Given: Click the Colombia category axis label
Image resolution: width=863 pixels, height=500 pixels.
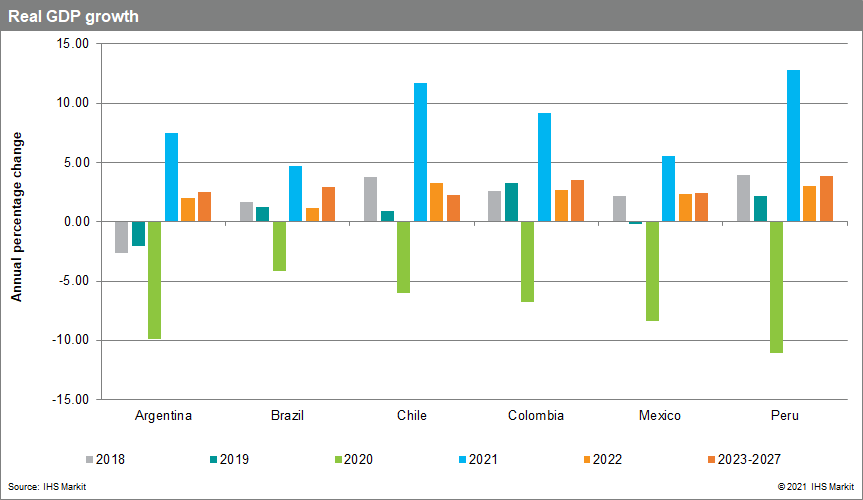Looking at the screenshot, I should click(x=536, y=416).
